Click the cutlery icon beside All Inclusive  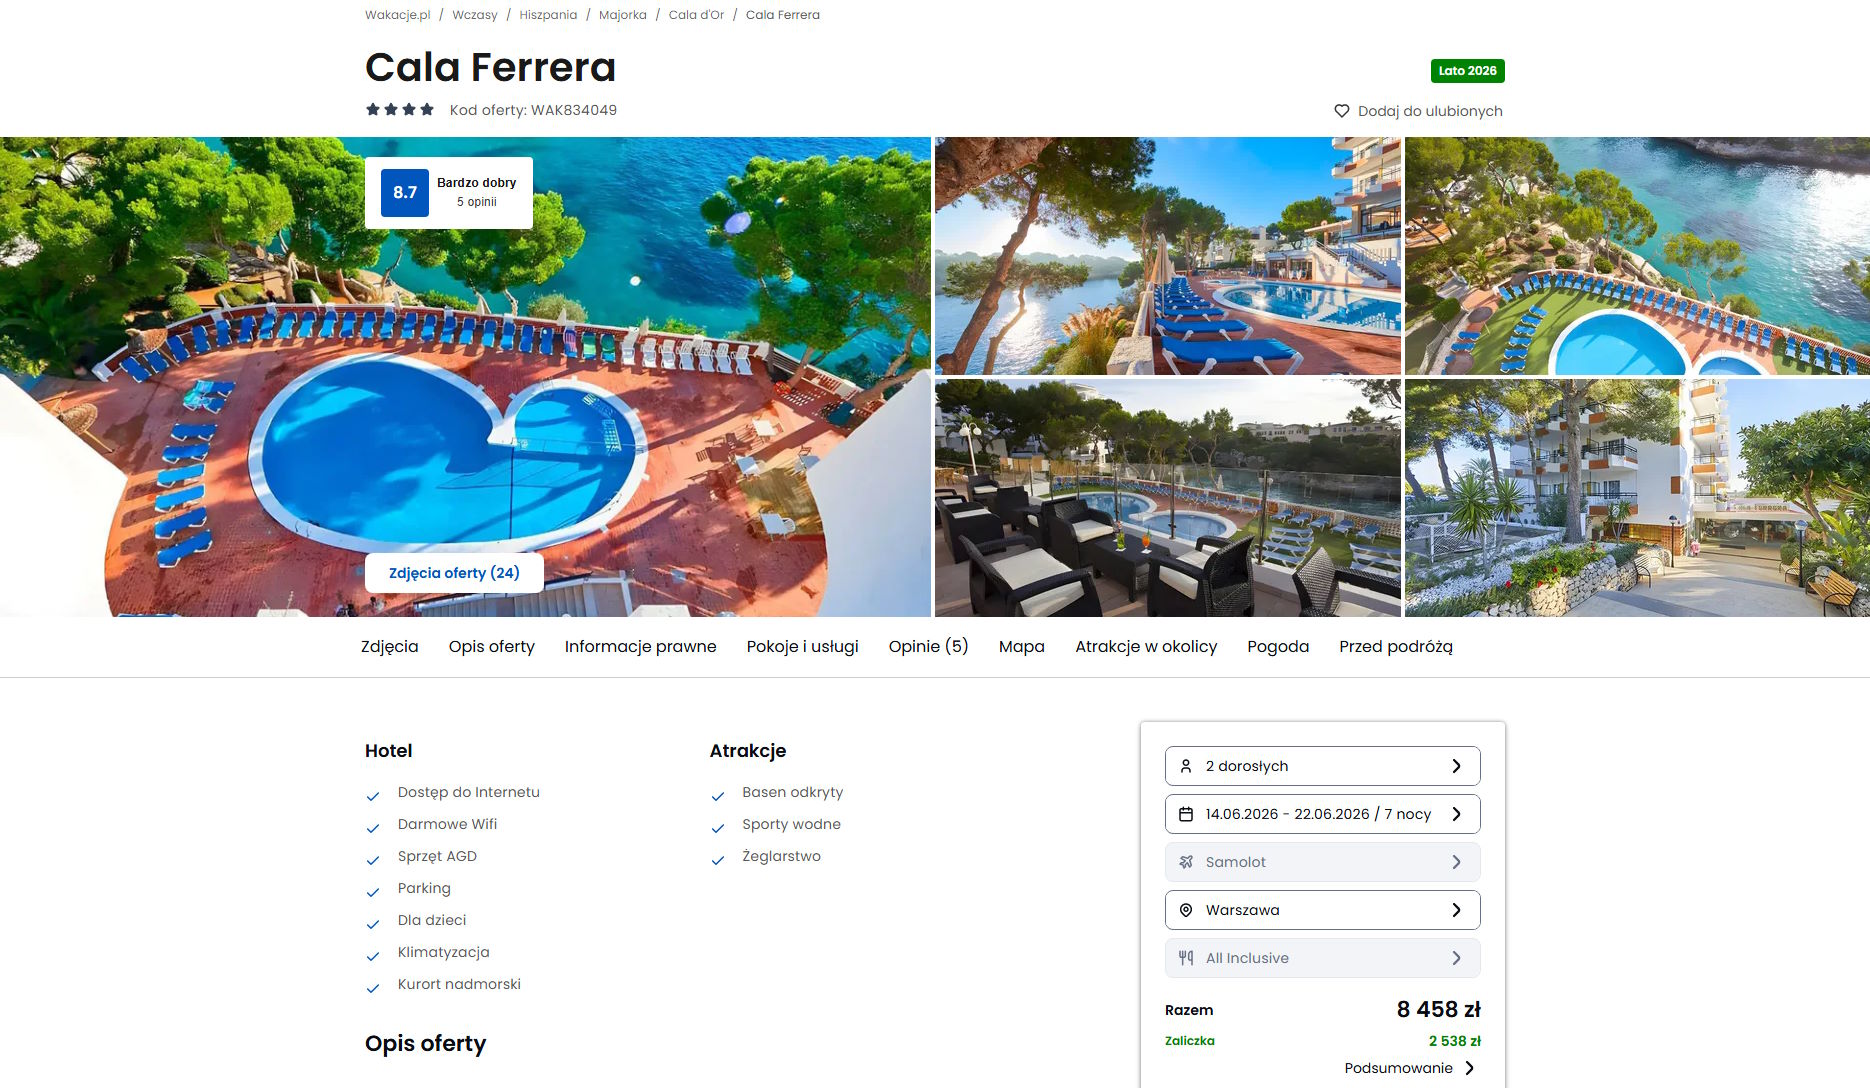(1186, 958)
